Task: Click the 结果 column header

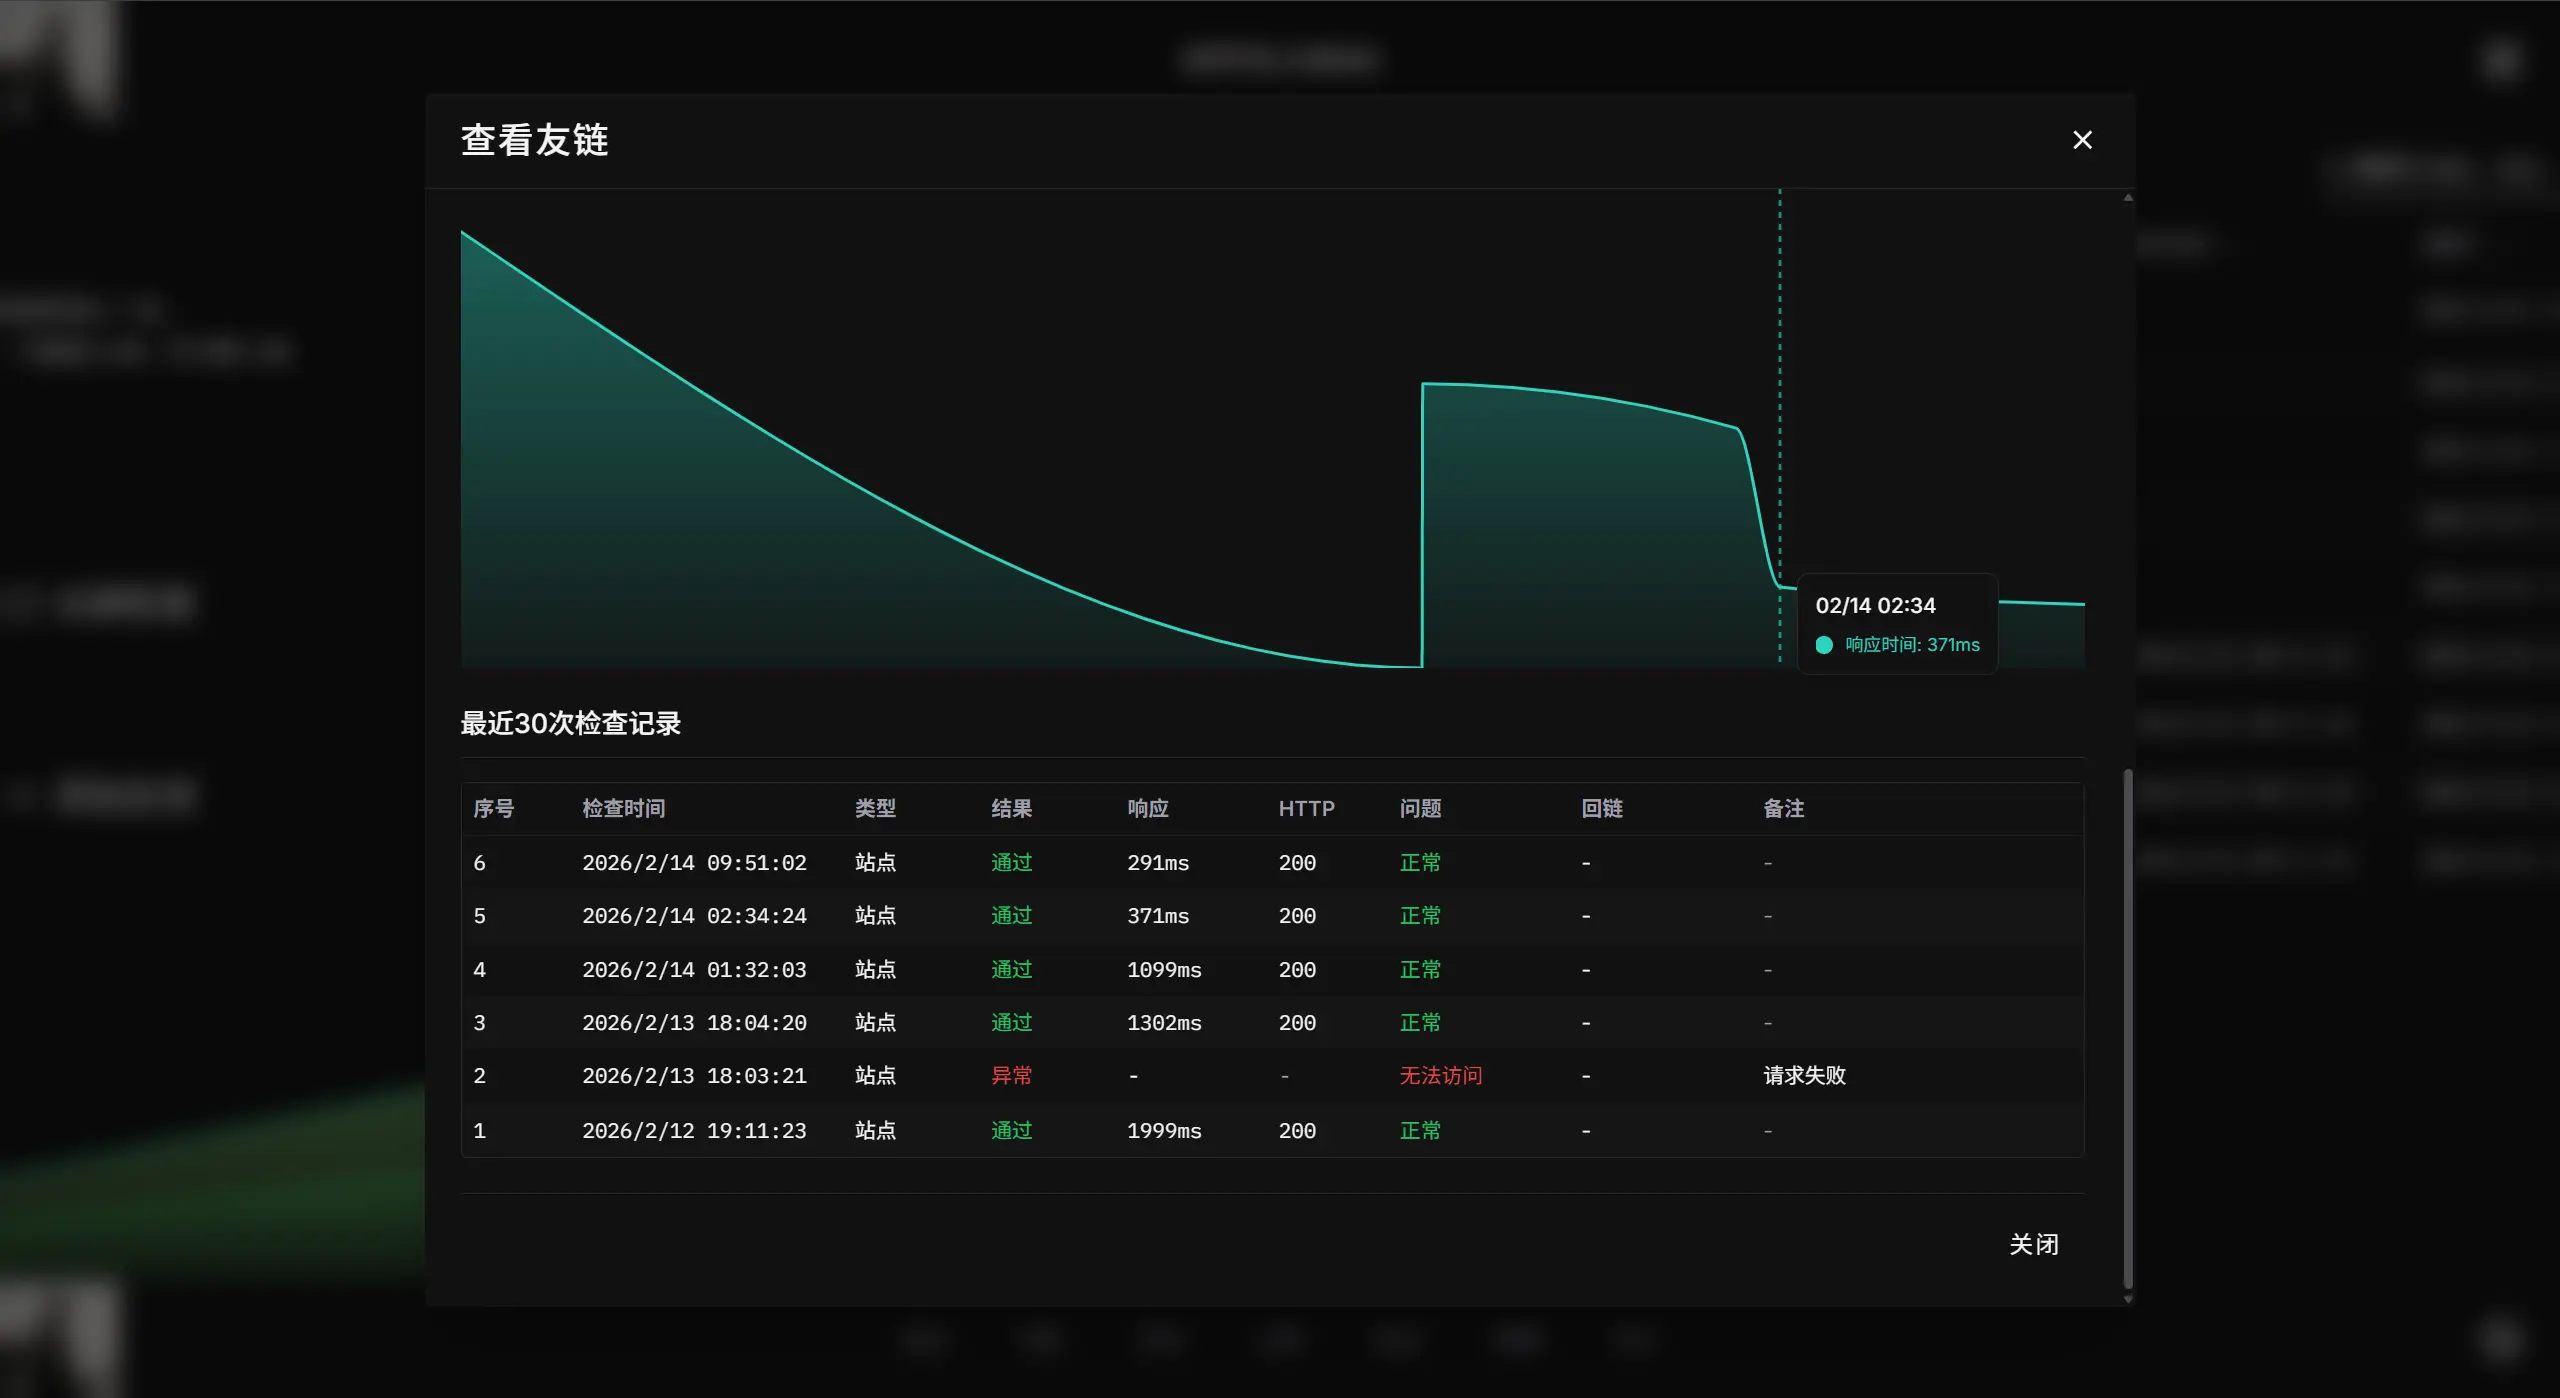Action: click(x=1011, y=808)
